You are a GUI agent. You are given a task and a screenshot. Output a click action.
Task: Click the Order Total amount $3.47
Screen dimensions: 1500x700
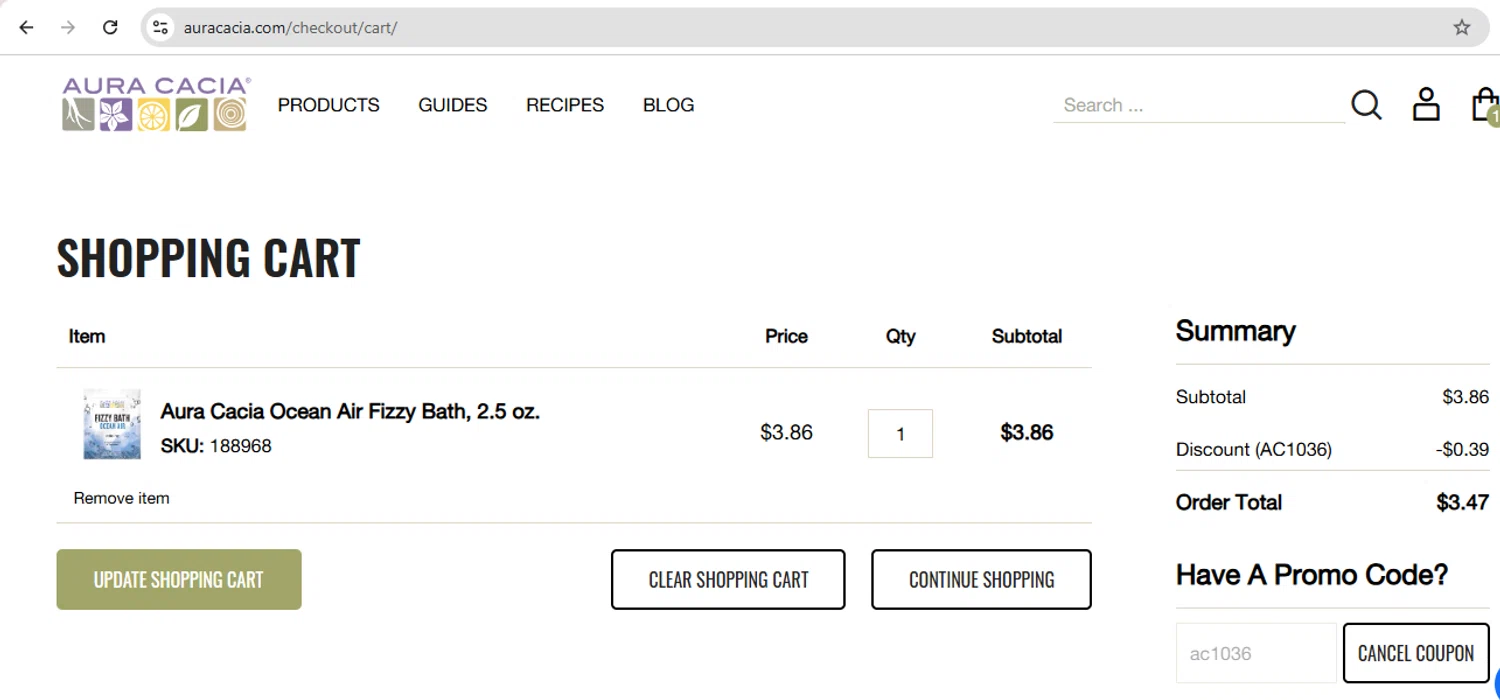click(x=1463, y=502)
